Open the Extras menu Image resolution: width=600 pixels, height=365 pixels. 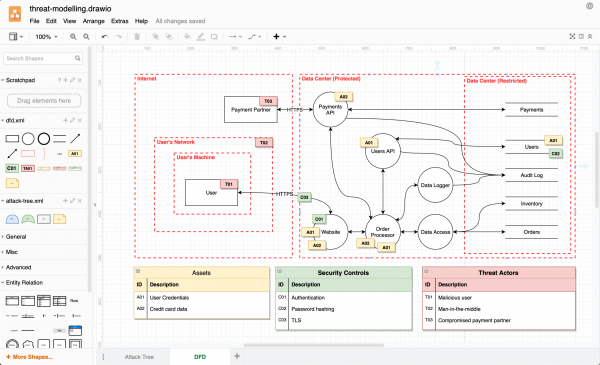tap(119, 21)
